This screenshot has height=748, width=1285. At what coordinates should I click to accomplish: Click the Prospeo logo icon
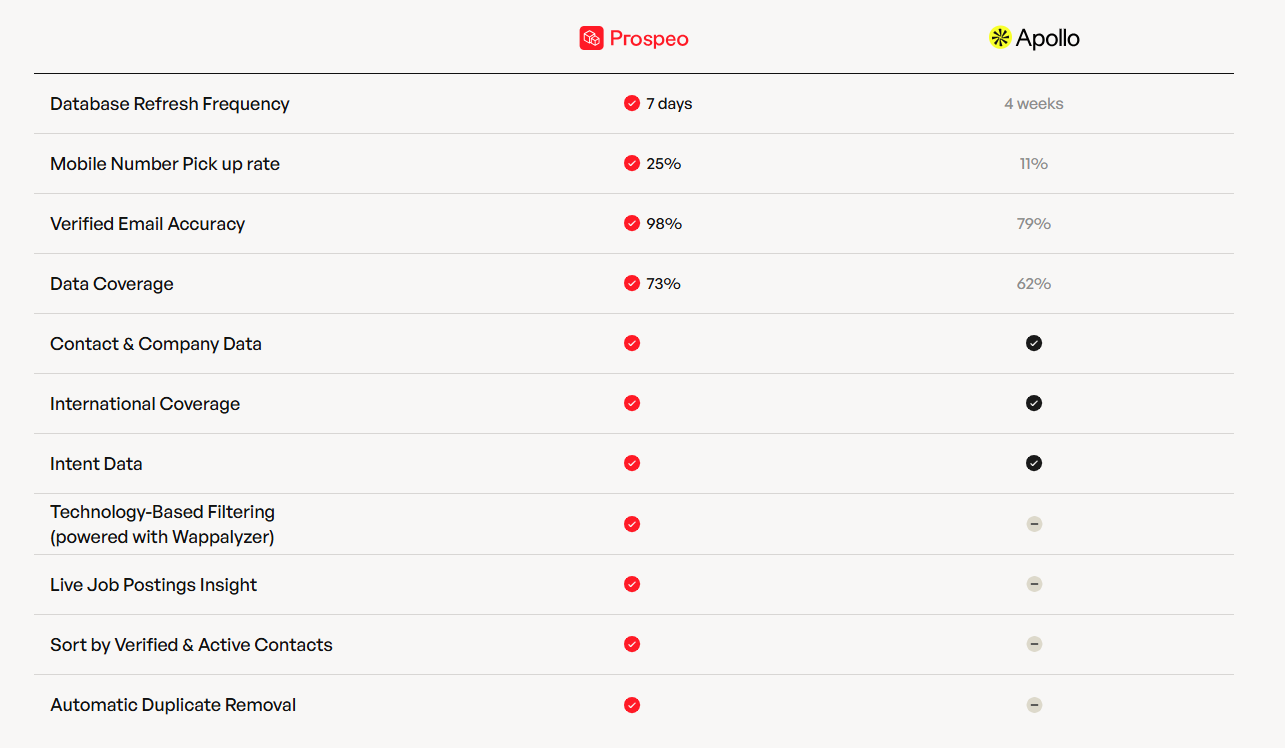[x=591, y=38]
